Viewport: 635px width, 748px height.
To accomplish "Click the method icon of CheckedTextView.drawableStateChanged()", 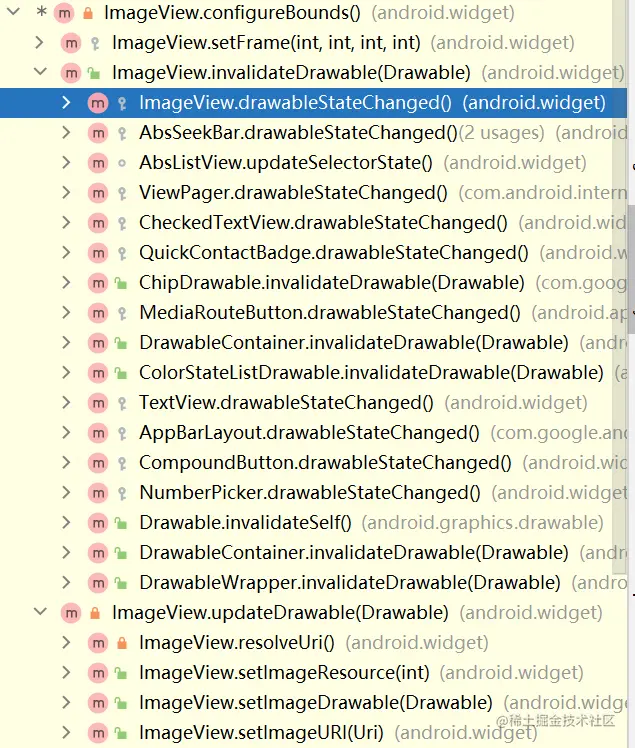I will point(98,223).
